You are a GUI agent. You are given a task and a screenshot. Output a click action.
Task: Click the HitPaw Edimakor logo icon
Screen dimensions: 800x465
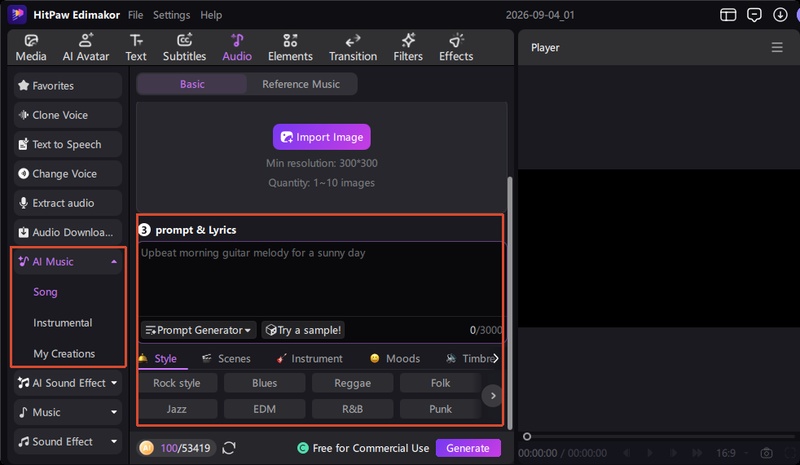point(17,14)
